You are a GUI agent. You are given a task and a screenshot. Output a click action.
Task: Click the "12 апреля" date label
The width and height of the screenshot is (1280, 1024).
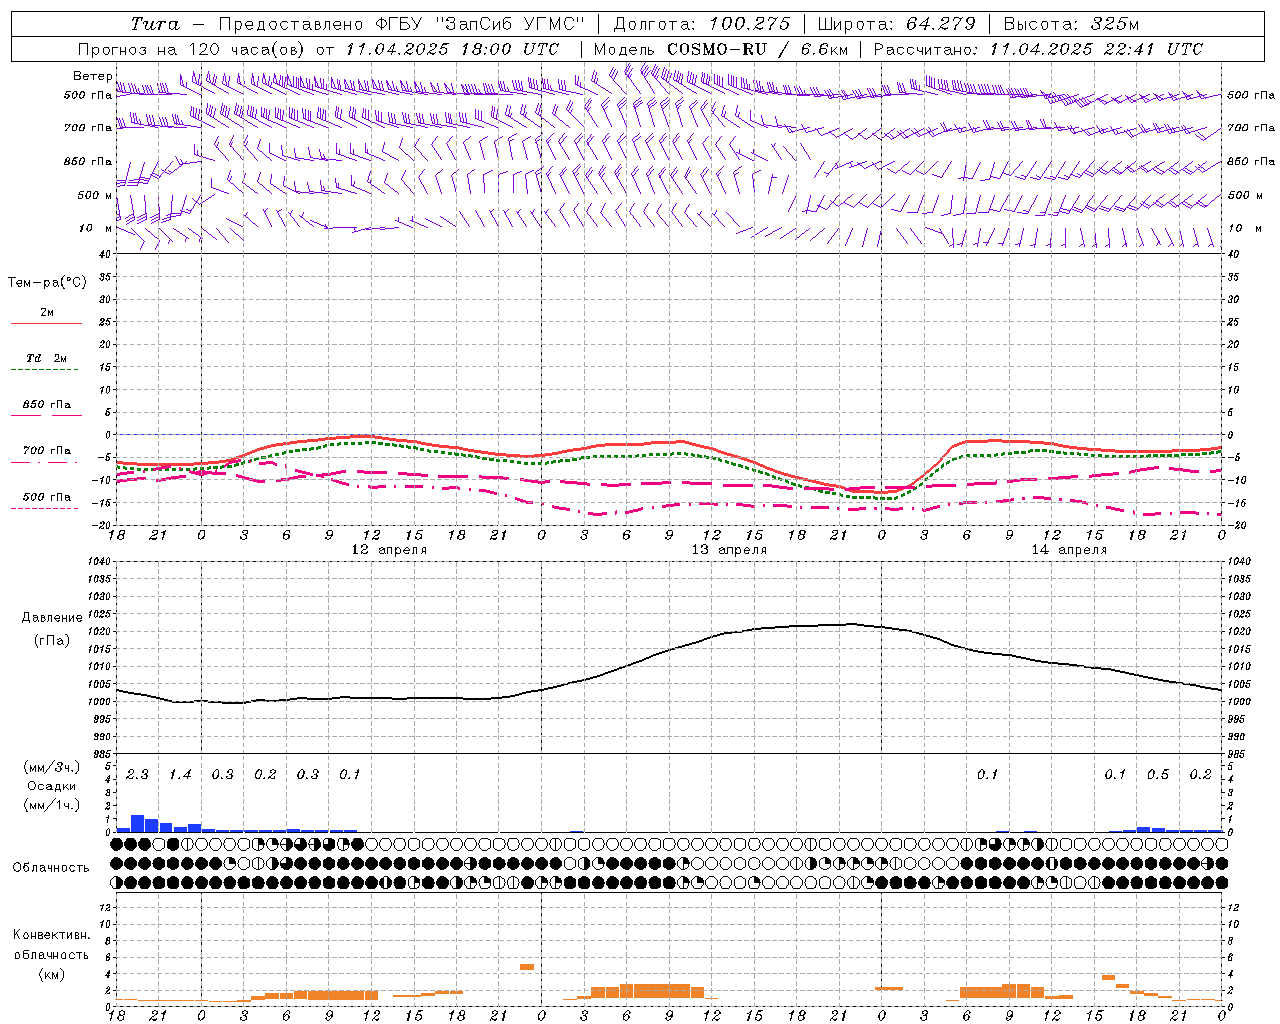coord(389,550)
